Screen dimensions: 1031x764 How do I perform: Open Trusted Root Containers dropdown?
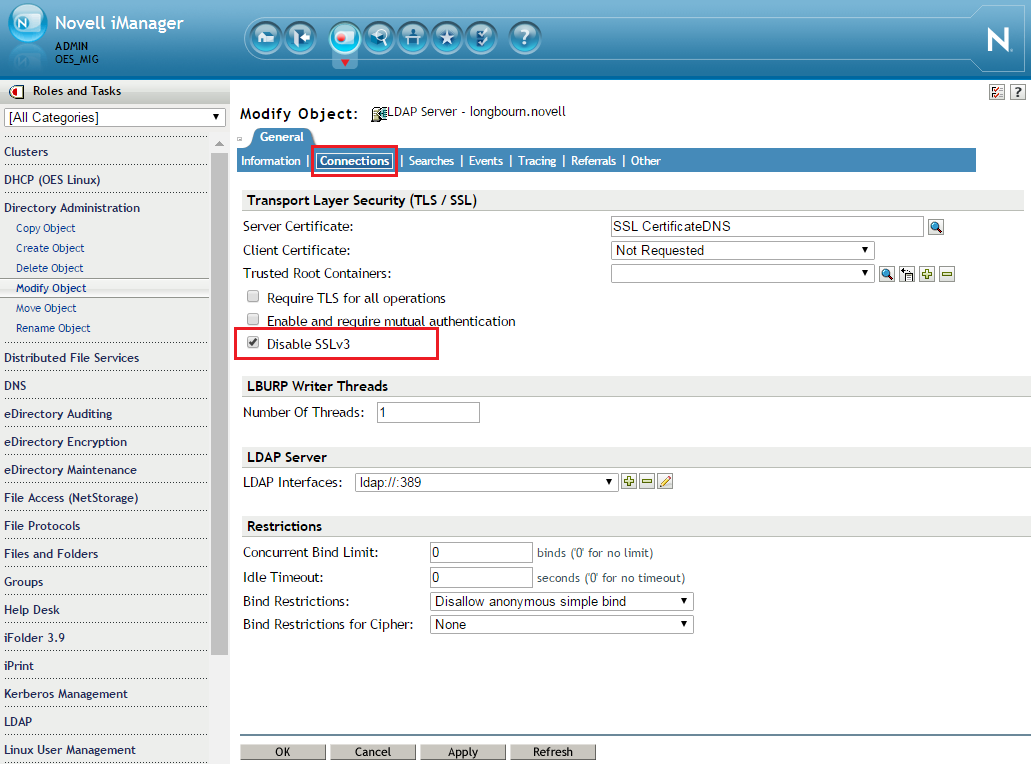click(x=742, y=274)
